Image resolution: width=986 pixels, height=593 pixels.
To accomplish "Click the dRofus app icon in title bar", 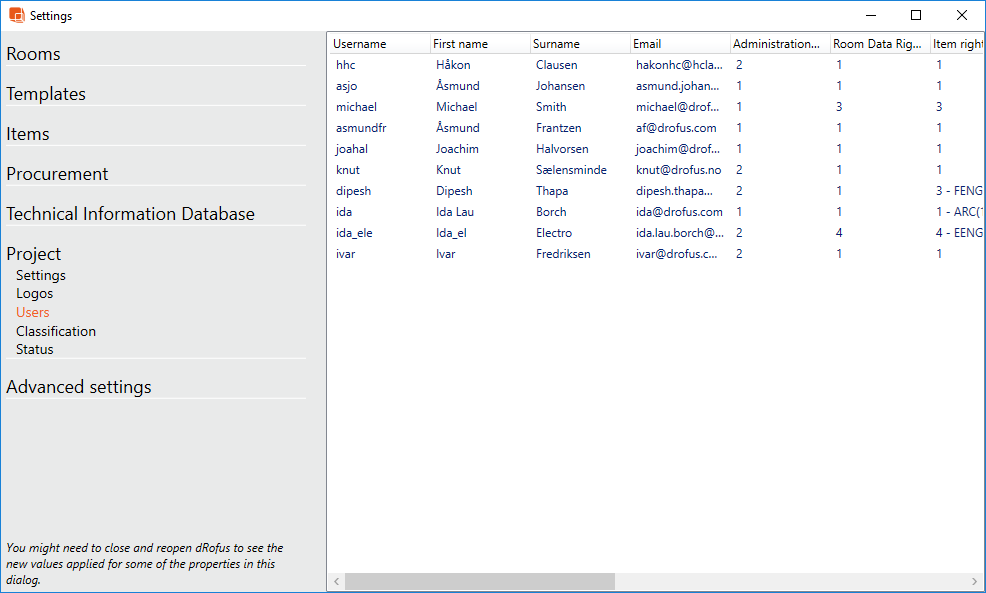I will (16, 16).
